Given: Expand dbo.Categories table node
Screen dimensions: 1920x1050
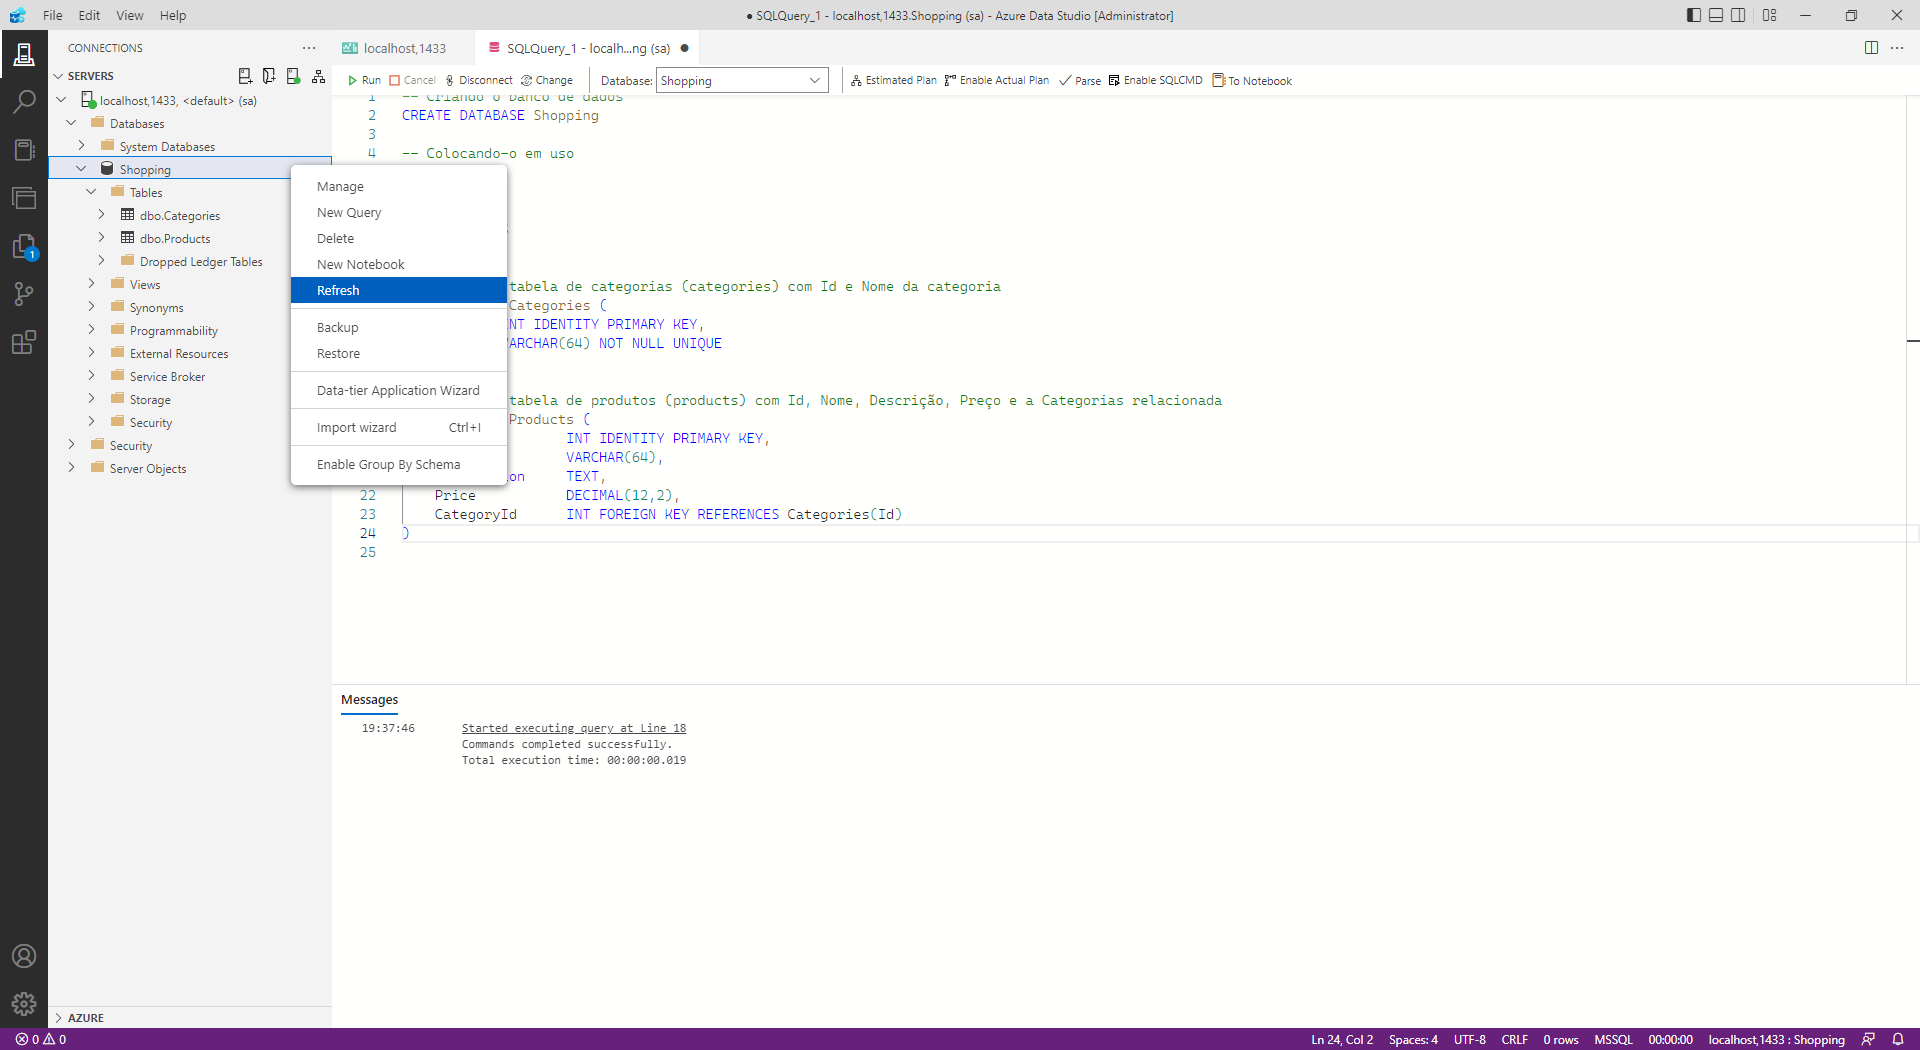Looking at the screenshot, I should 102,215.
